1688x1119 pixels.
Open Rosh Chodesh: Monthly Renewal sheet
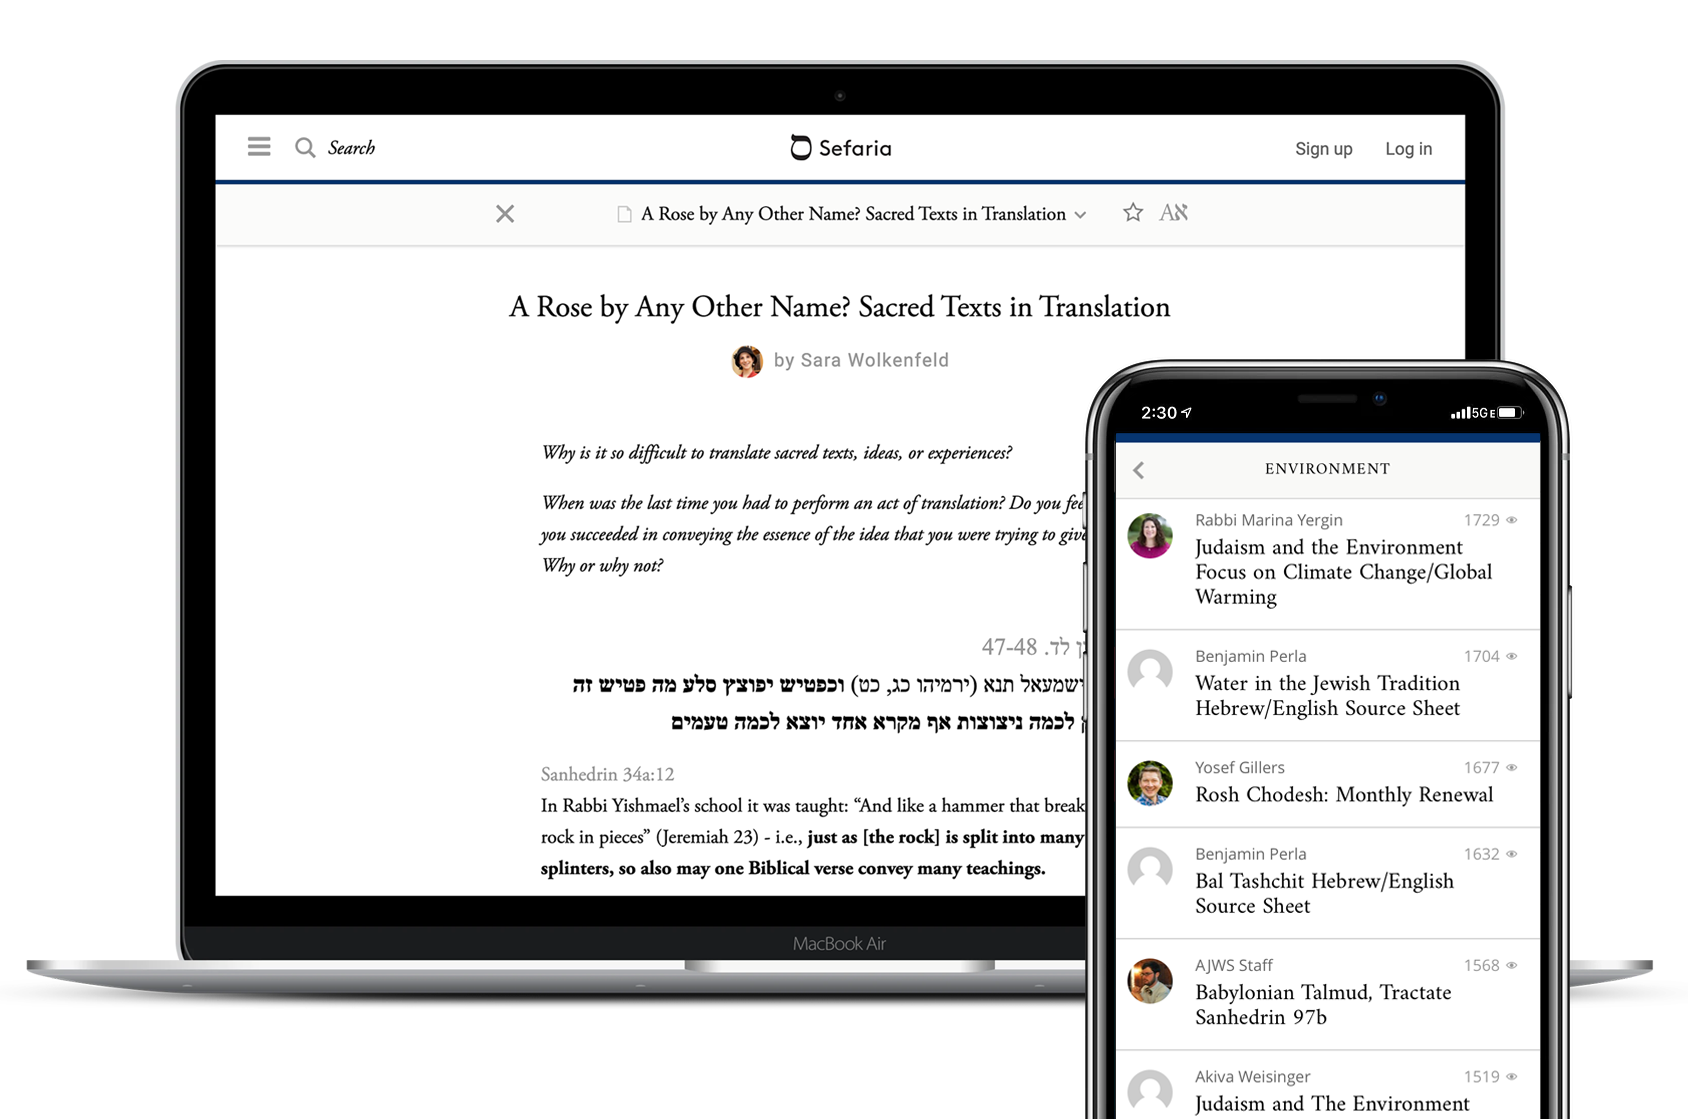[x=1343, y=795]
